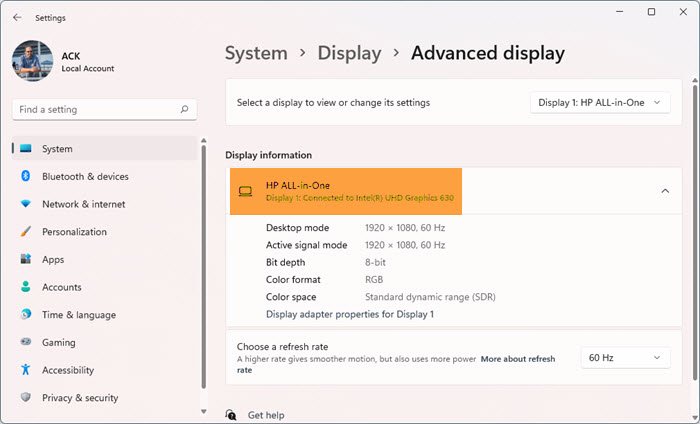Click the RGB Color format value
The image size is (700, 424).
tap(374, 279)
